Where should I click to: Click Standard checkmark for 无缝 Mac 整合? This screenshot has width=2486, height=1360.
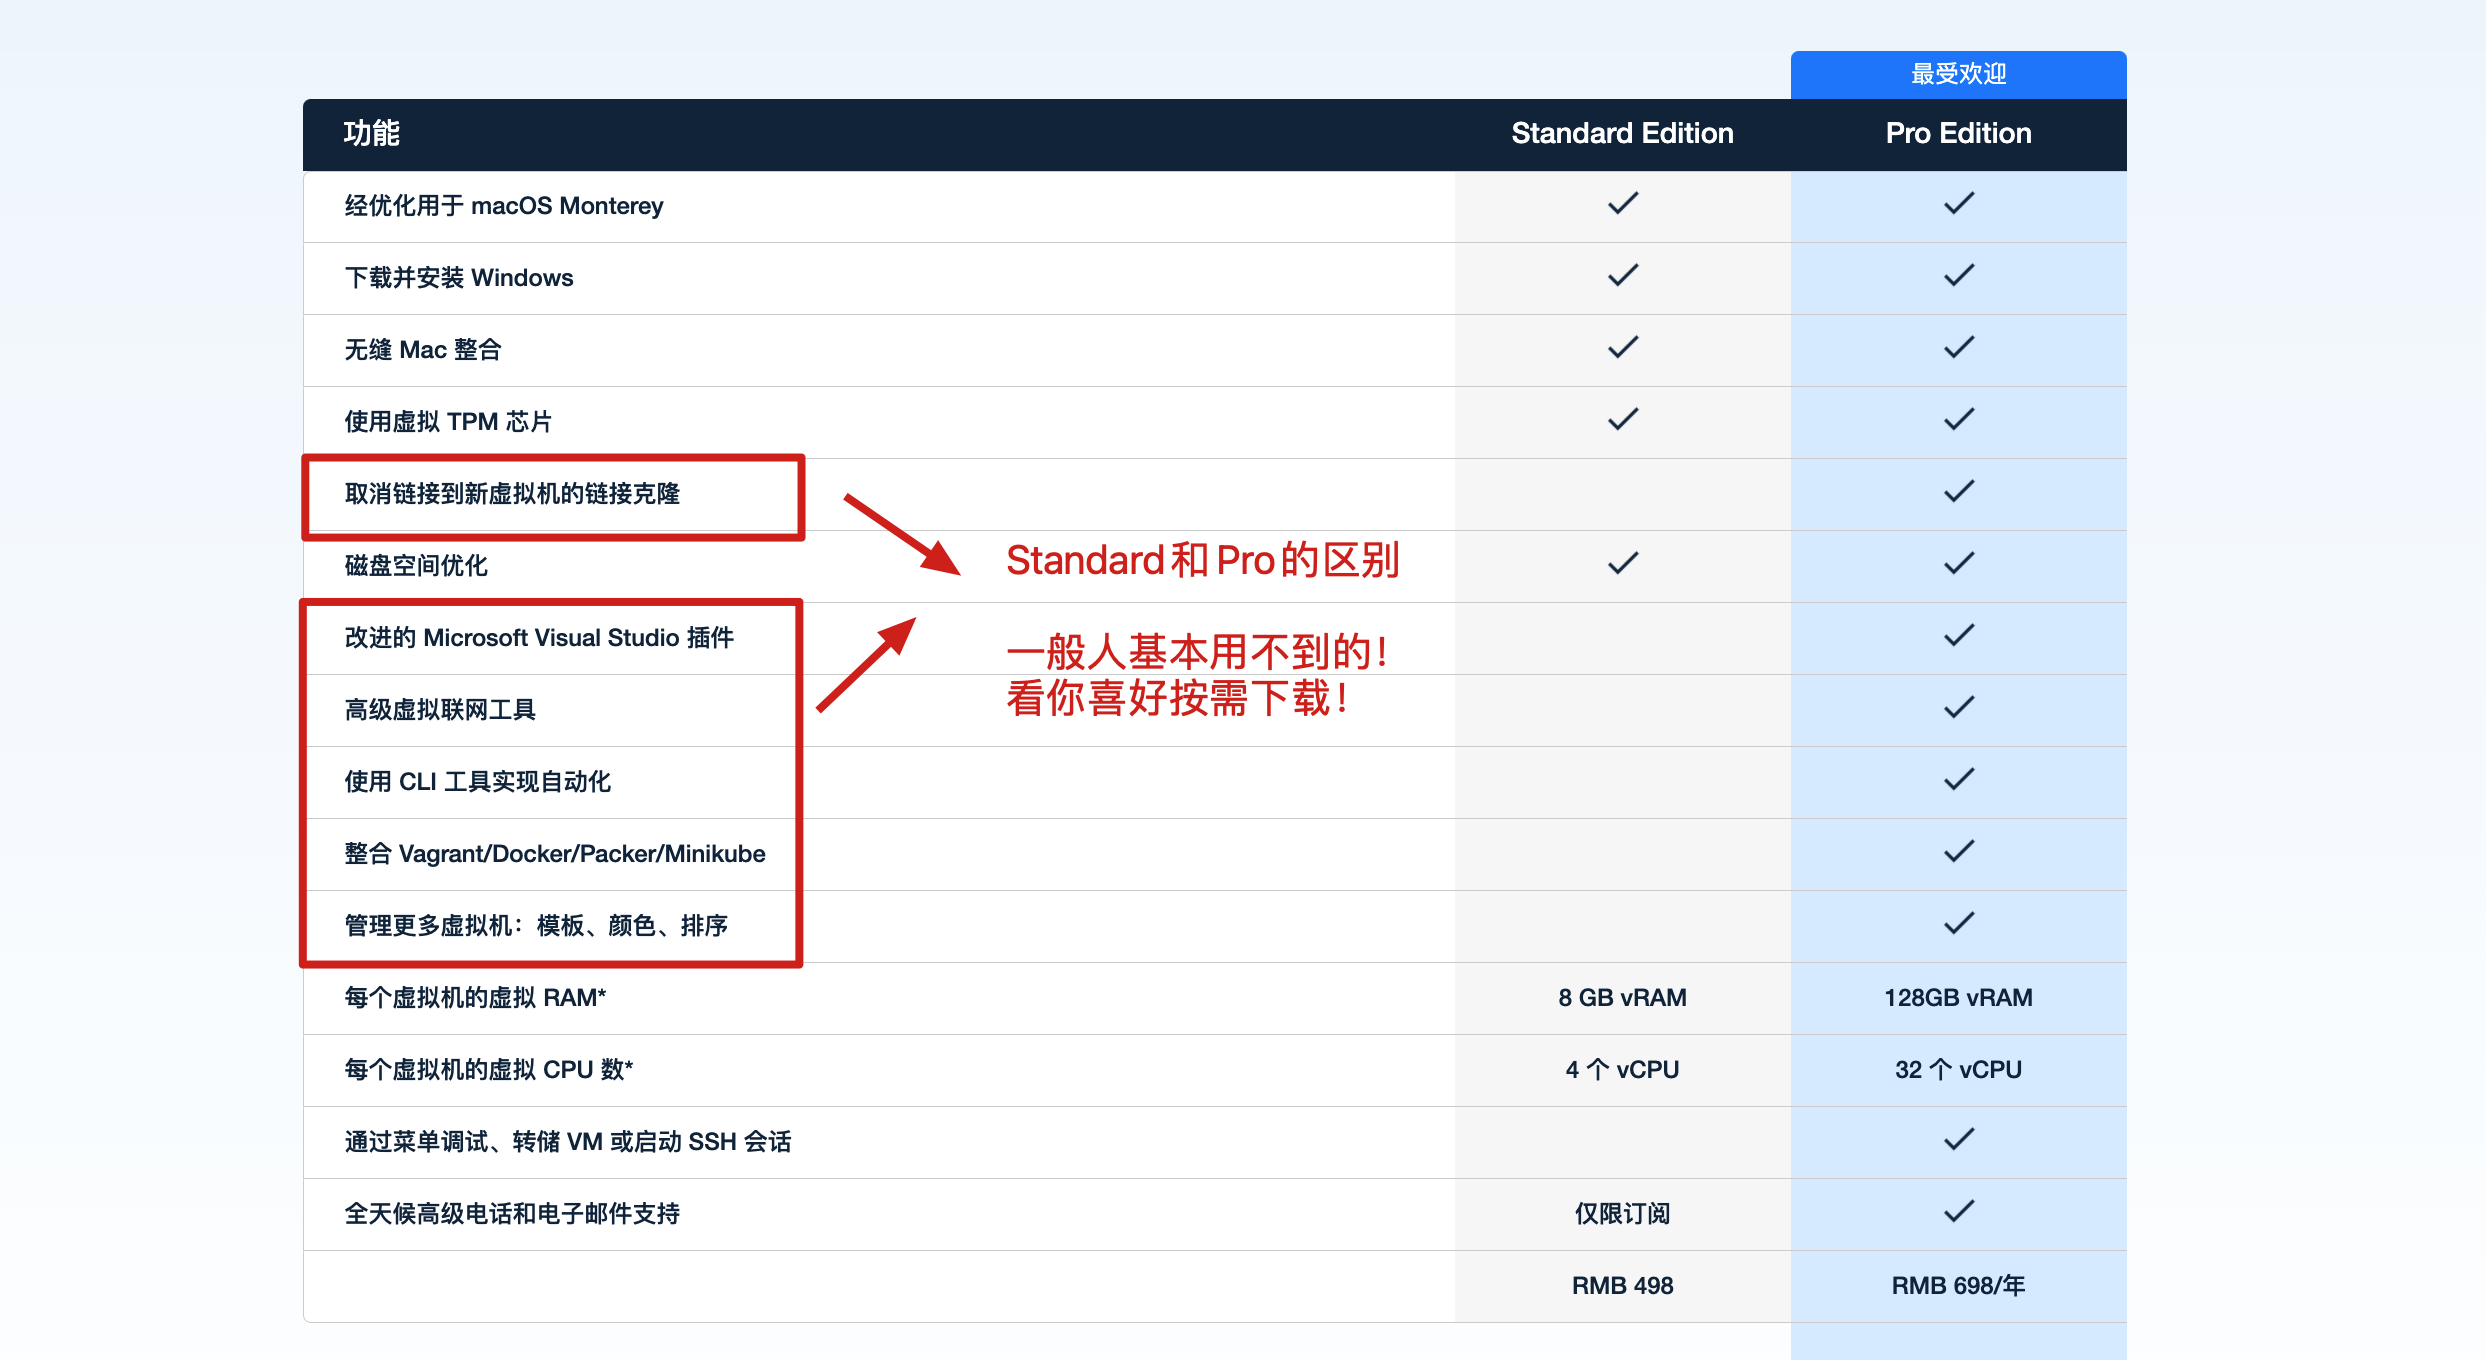click(x=1623, y=347)
